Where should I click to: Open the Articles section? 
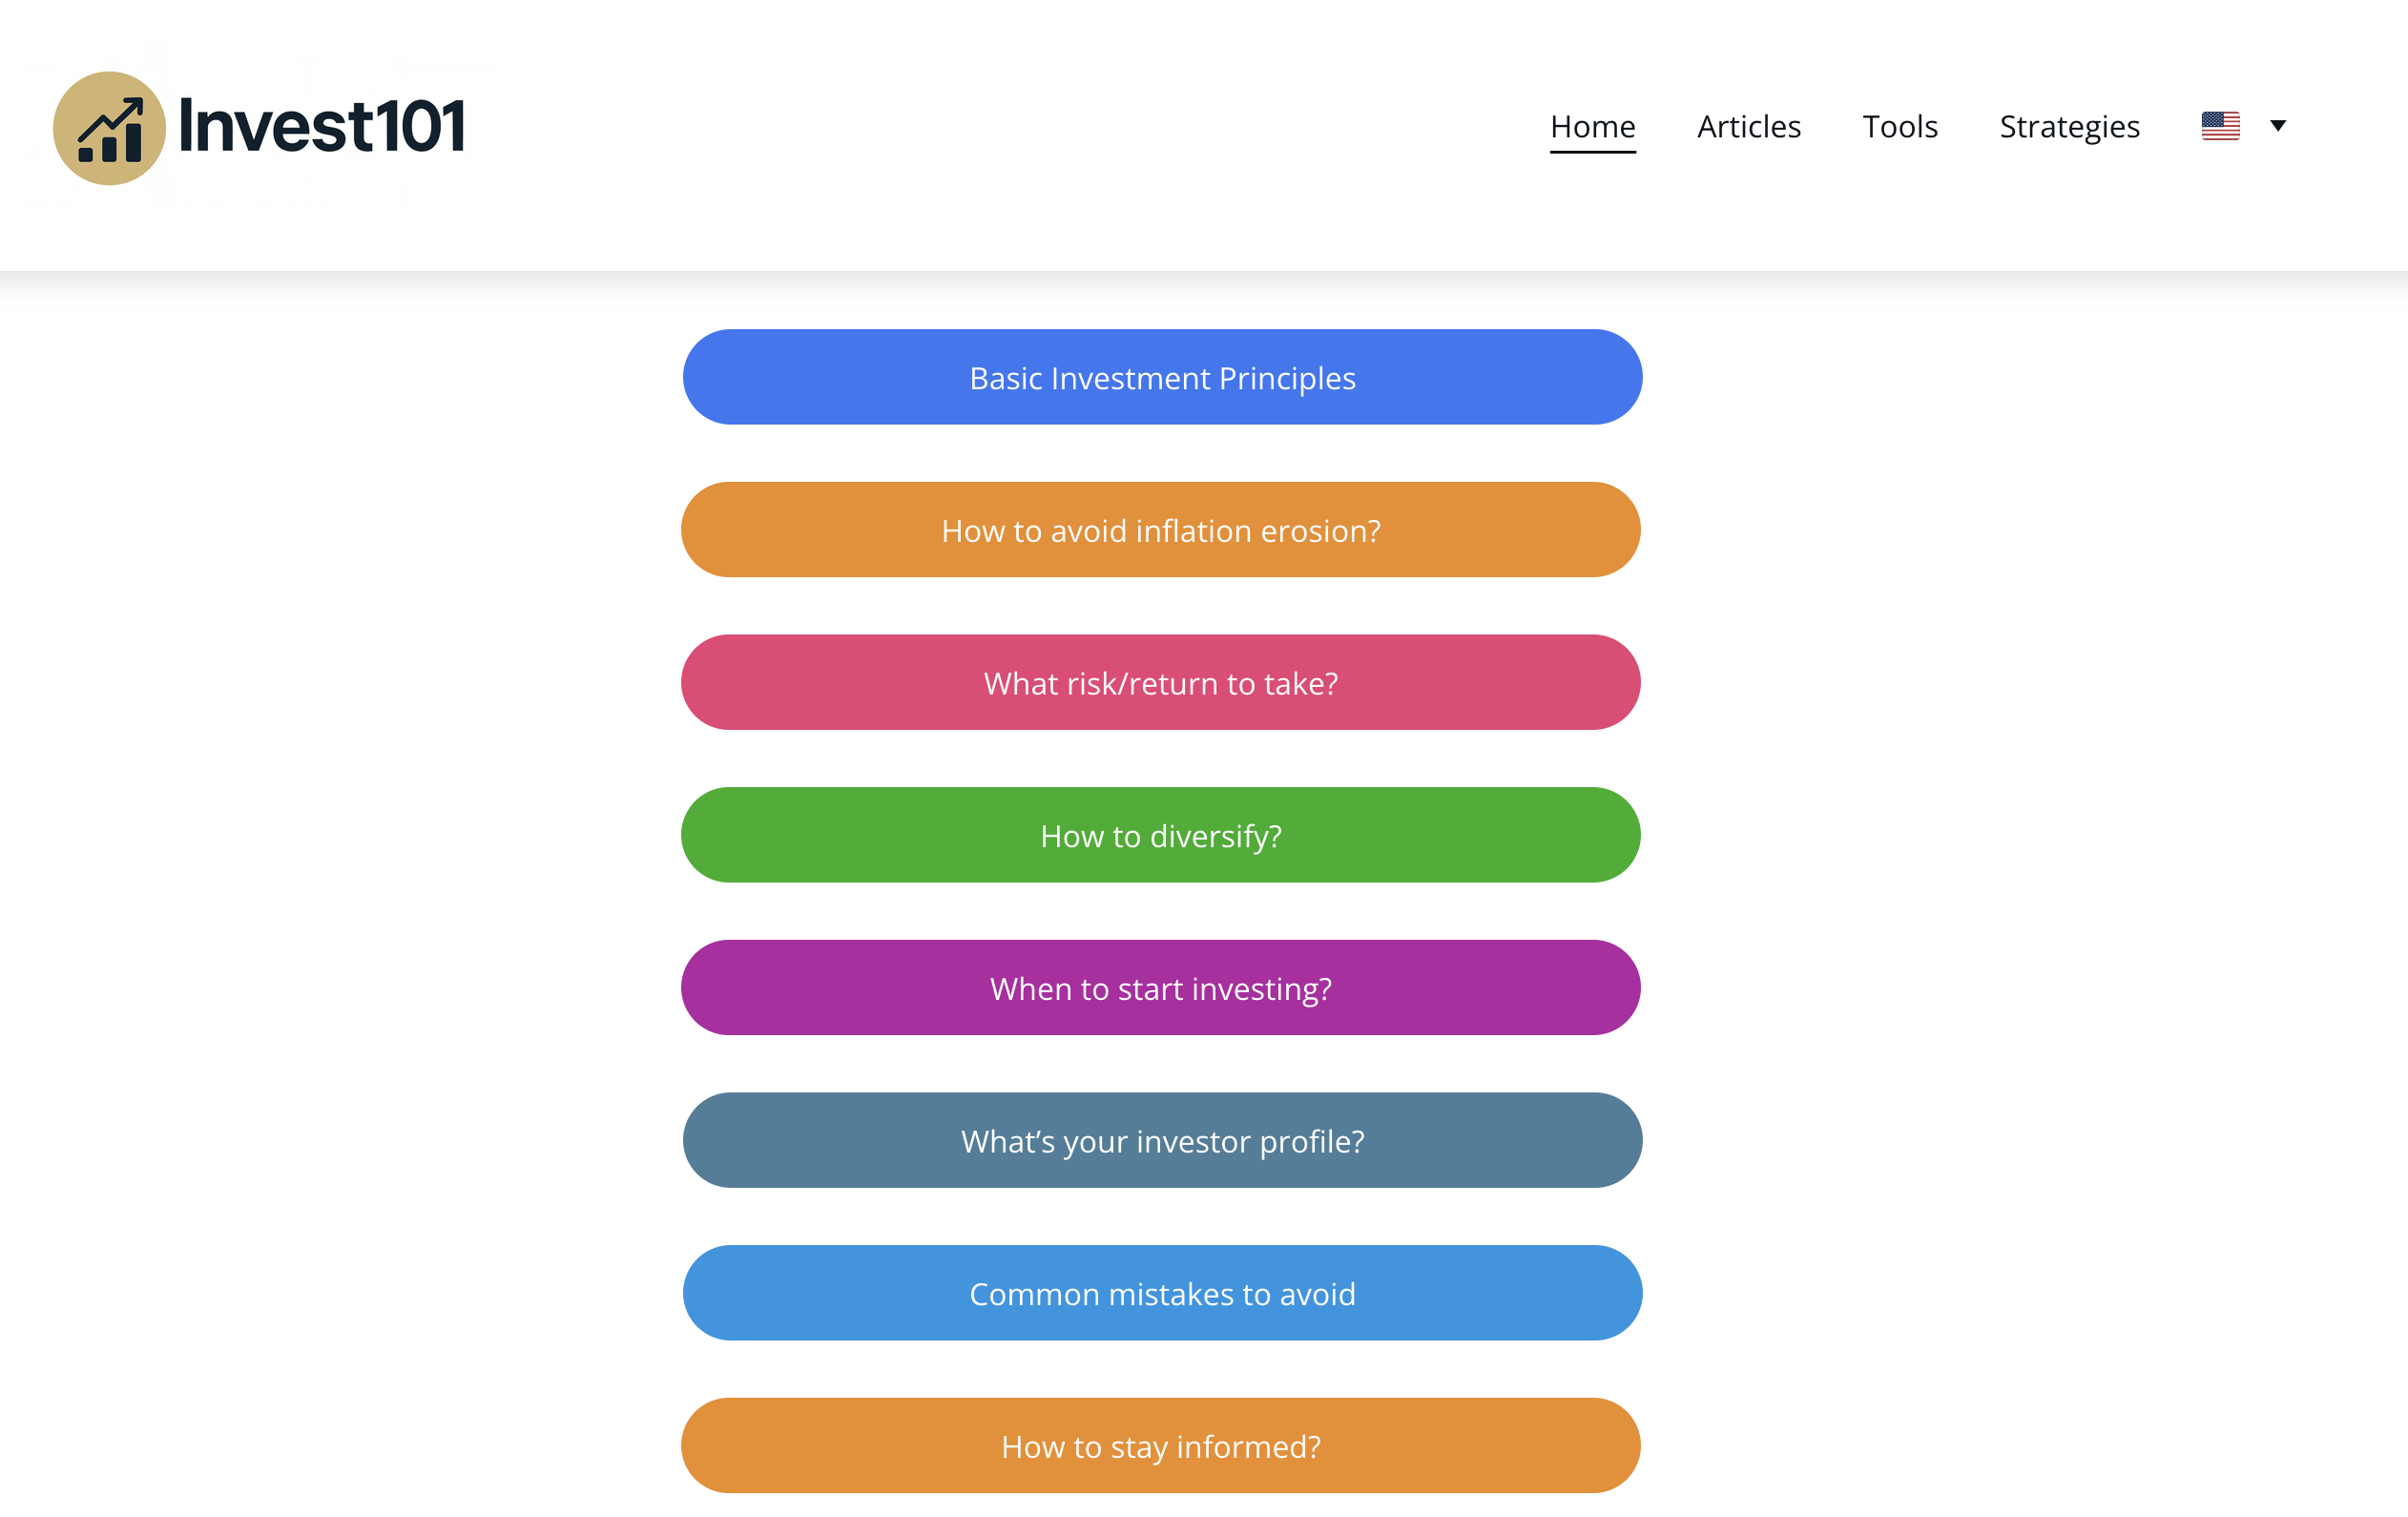coord(1748,126)
